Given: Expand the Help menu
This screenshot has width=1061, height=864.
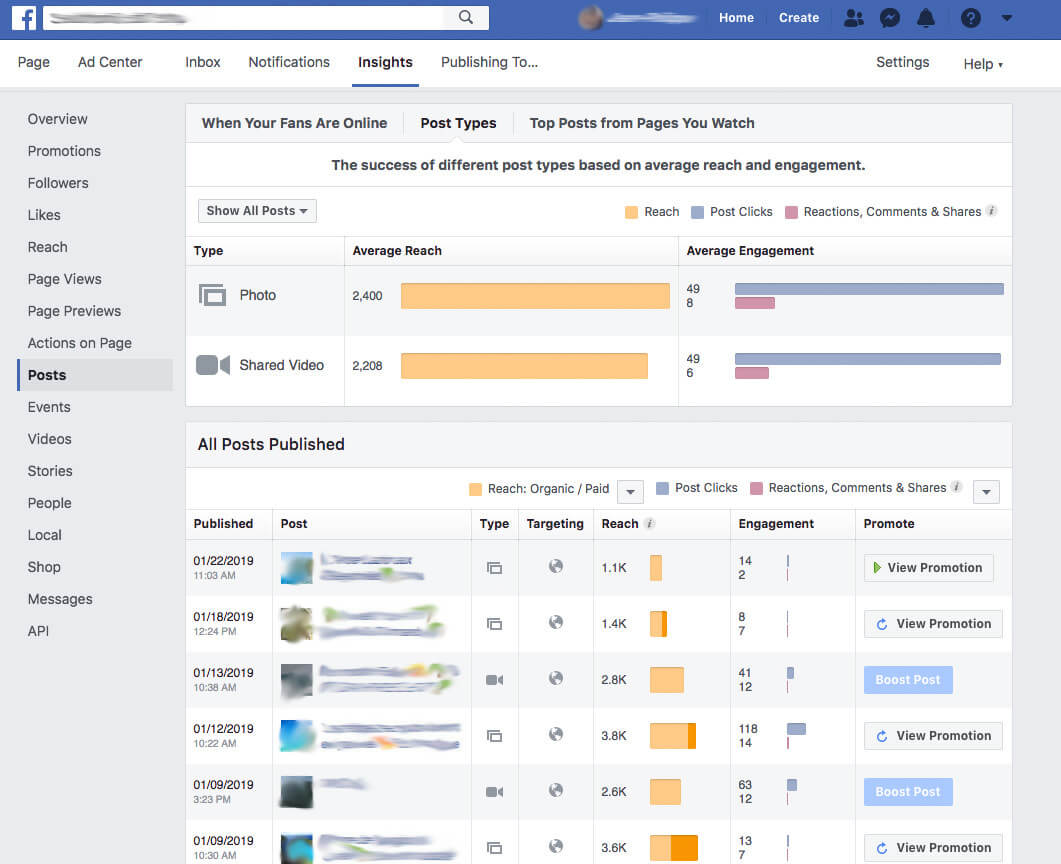Looking at the screenshot, I should [983, 64].
